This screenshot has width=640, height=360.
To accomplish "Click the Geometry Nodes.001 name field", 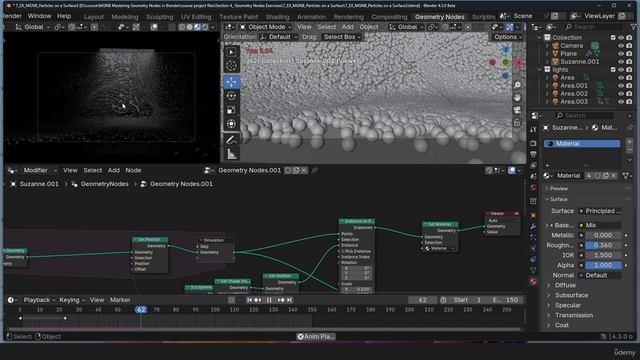I will [249, 171].
